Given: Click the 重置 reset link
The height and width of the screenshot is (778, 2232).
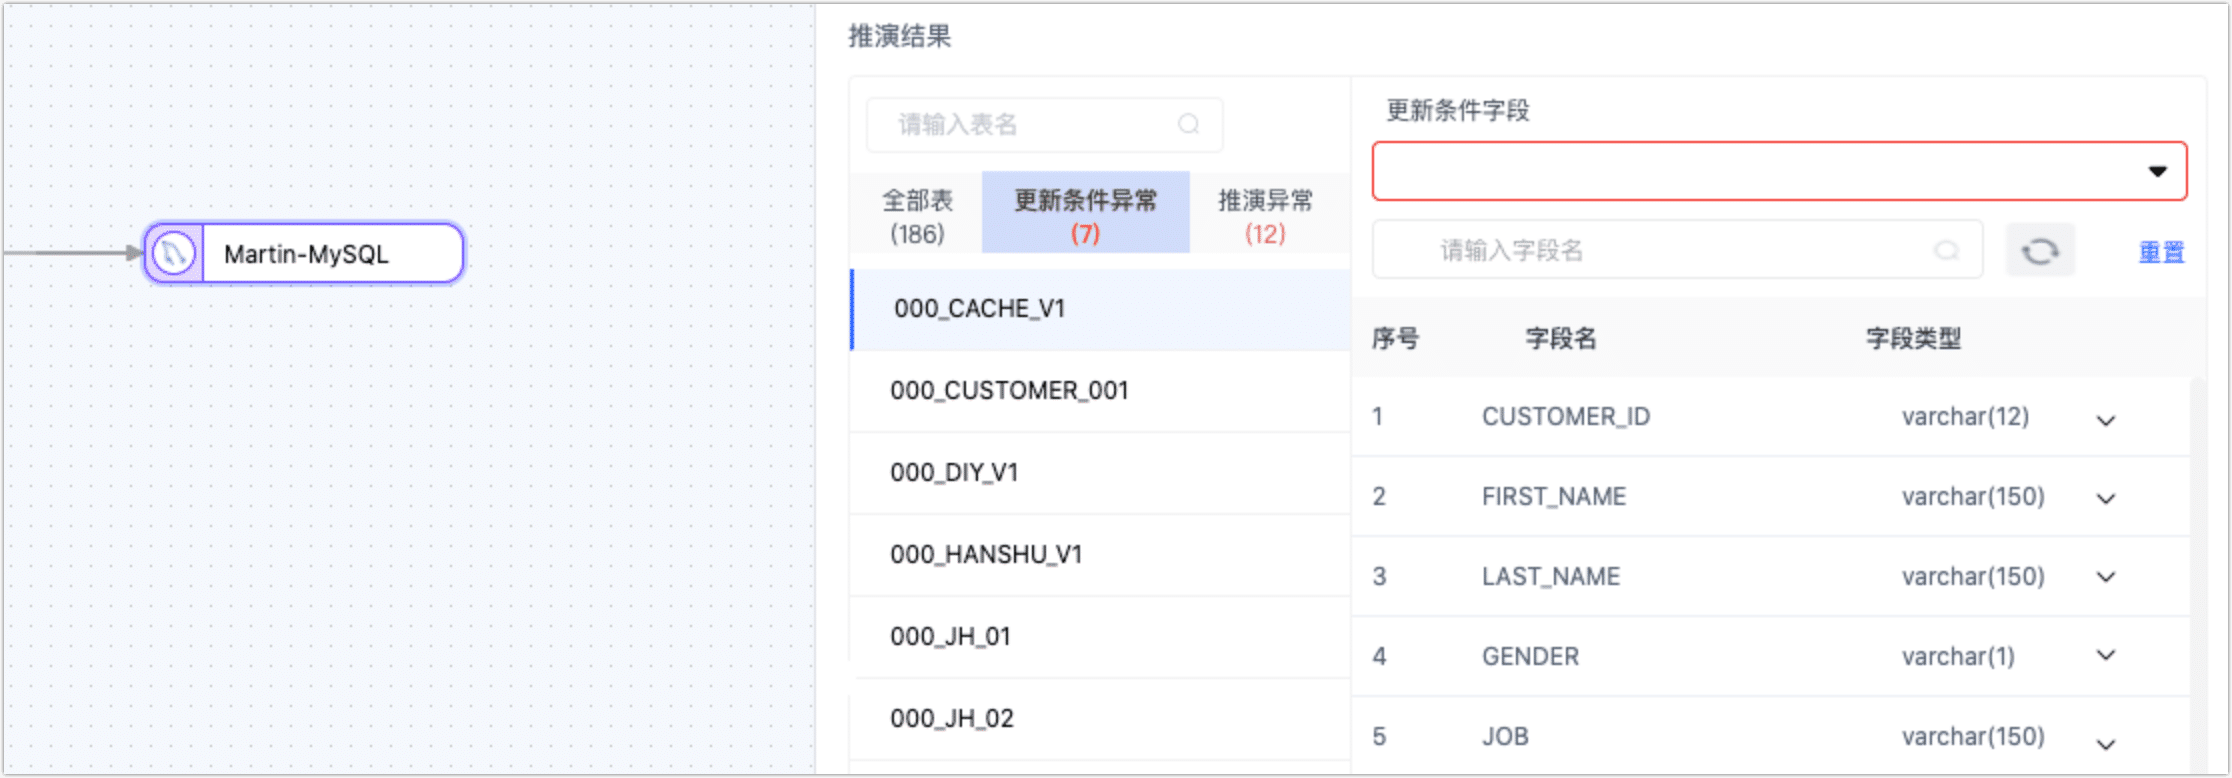Looking at the screenshot, I should pyautogui.click(x=2161, y=252).
